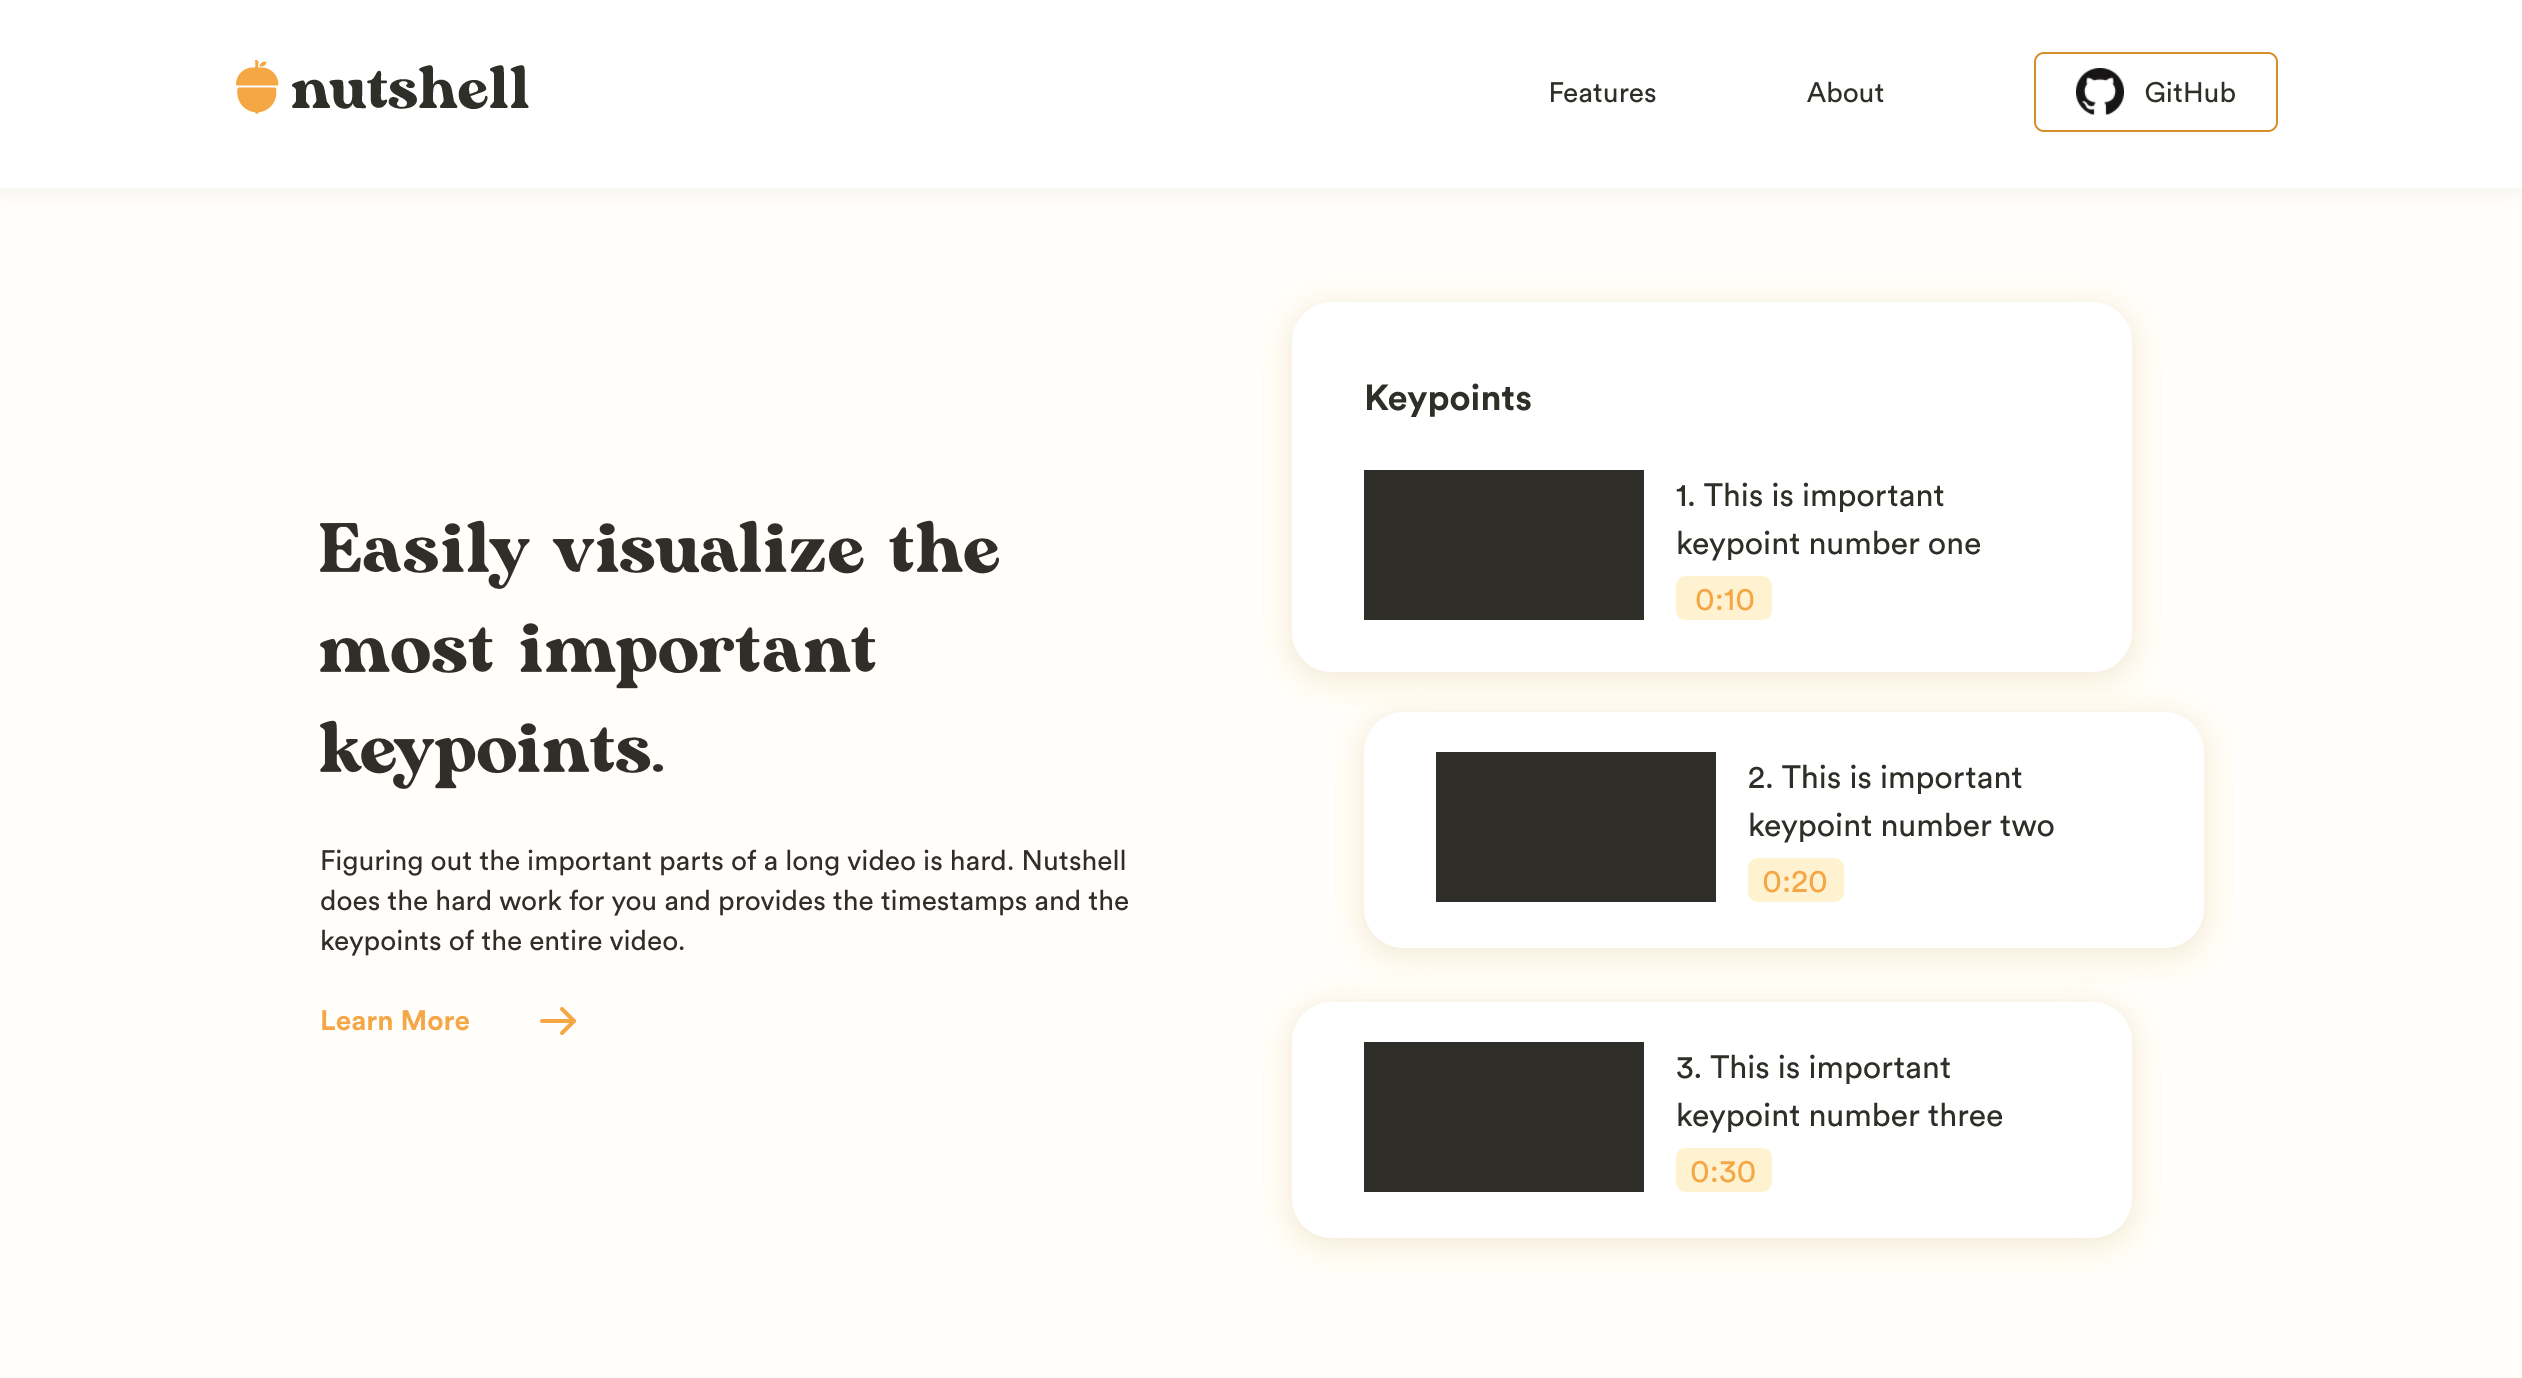Click keypoint number three text

tap(1838, 1091)
